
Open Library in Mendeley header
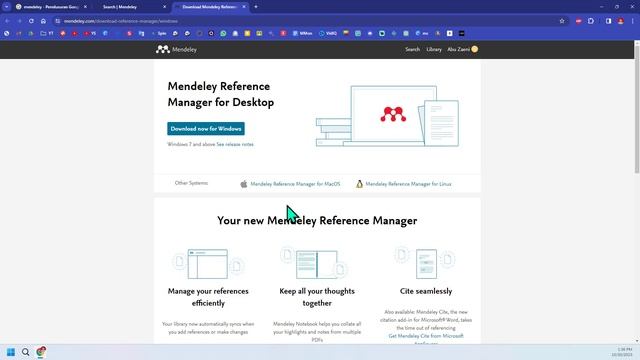(x=434, y=49)
